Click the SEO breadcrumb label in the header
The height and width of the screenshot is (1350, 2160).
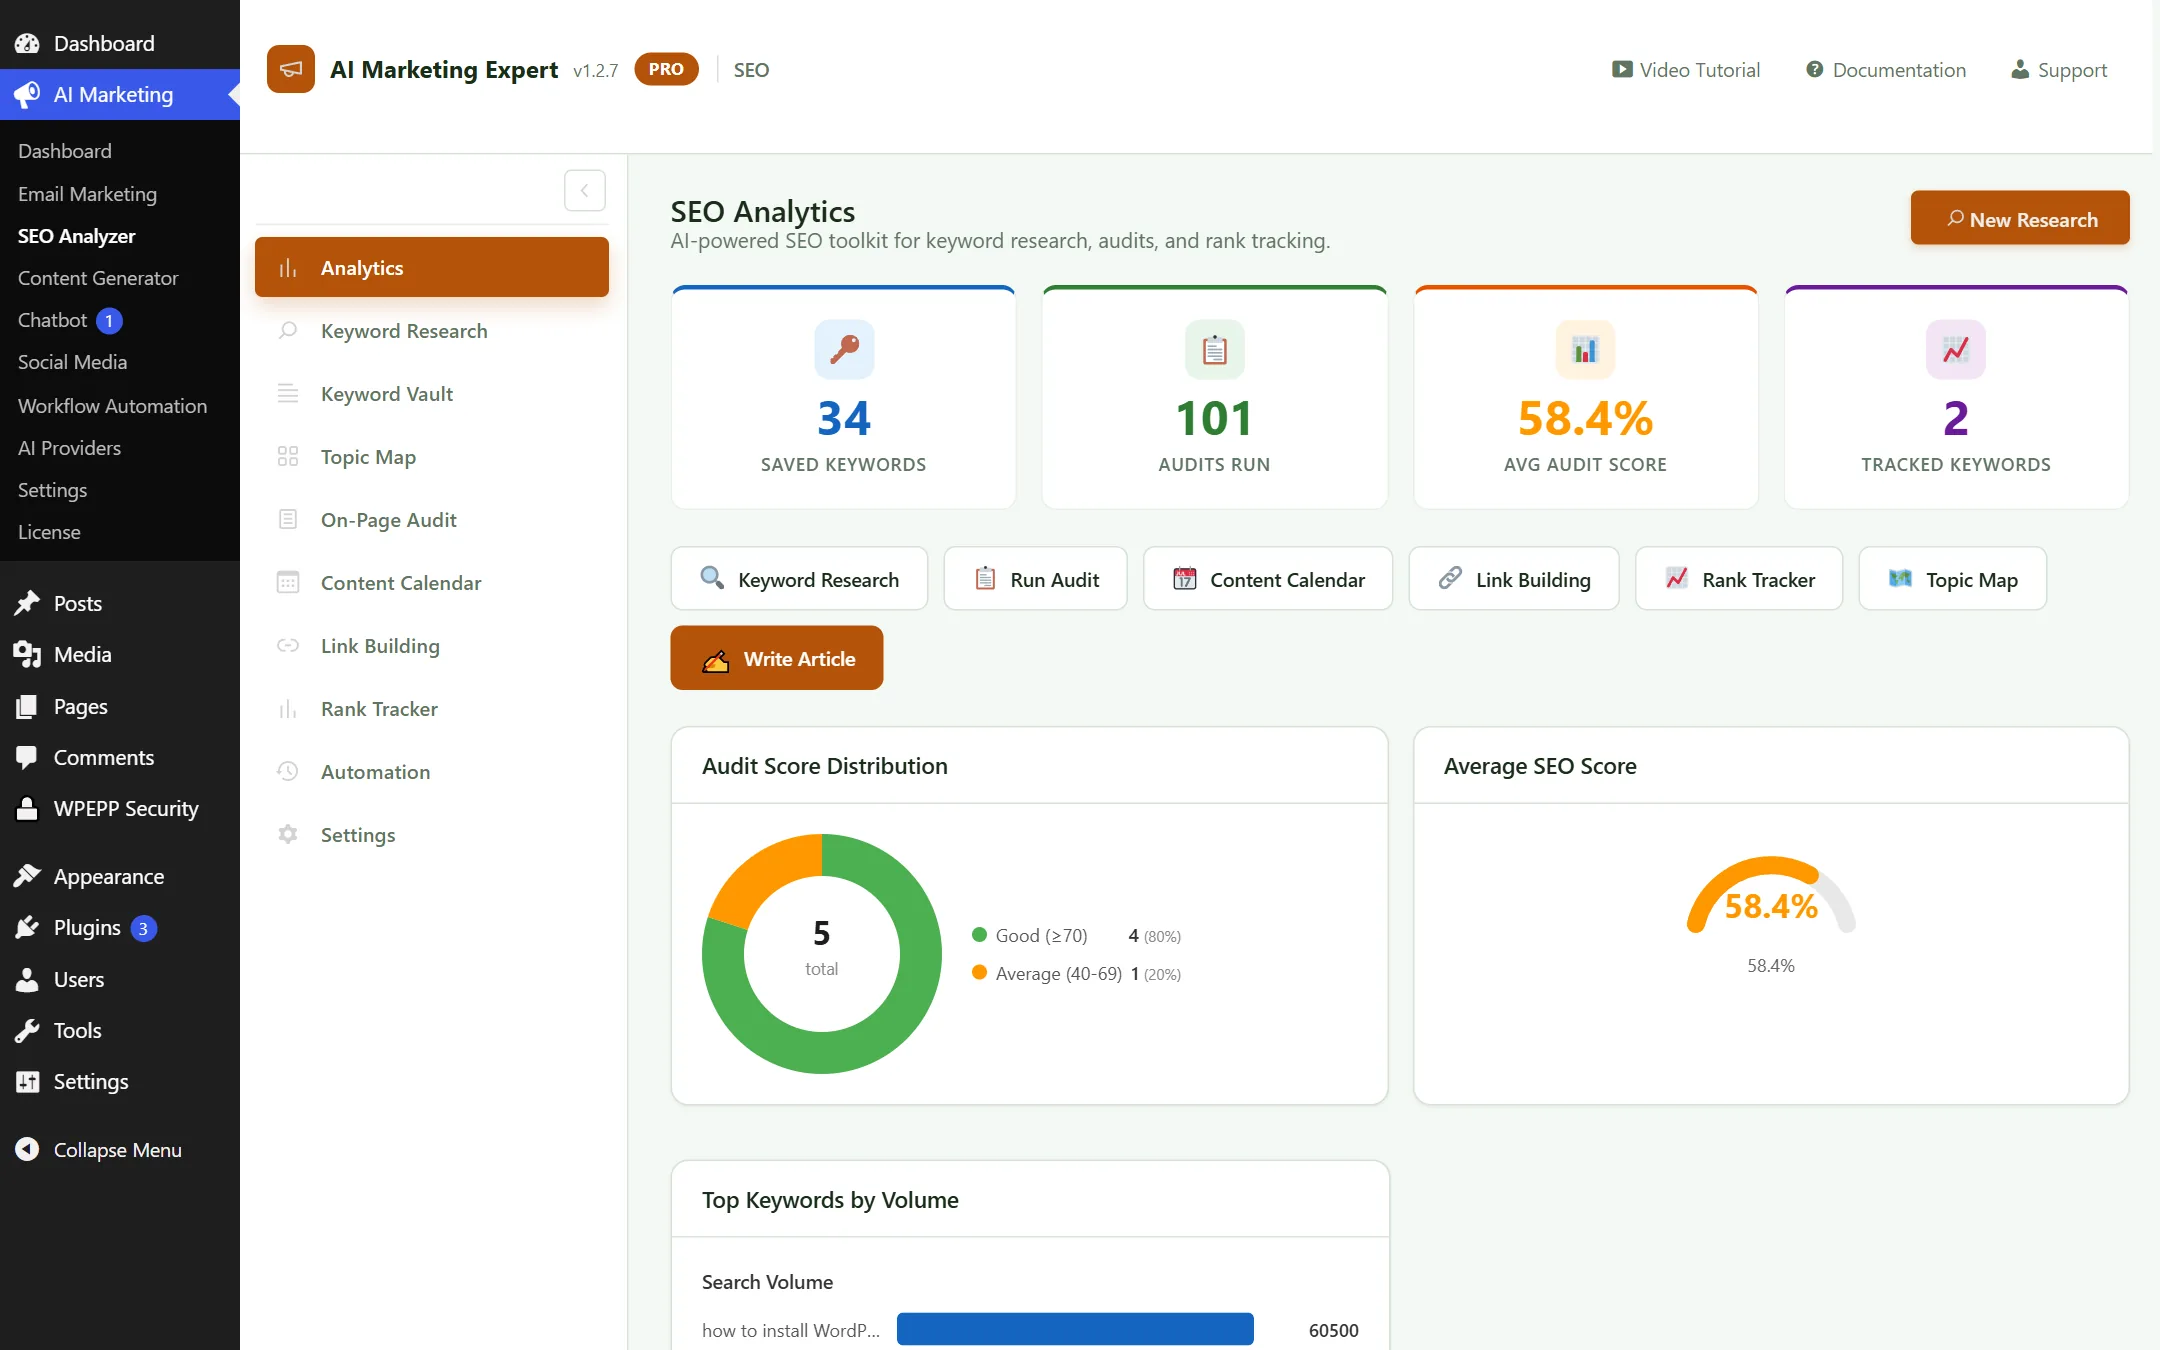coord(751,70)
